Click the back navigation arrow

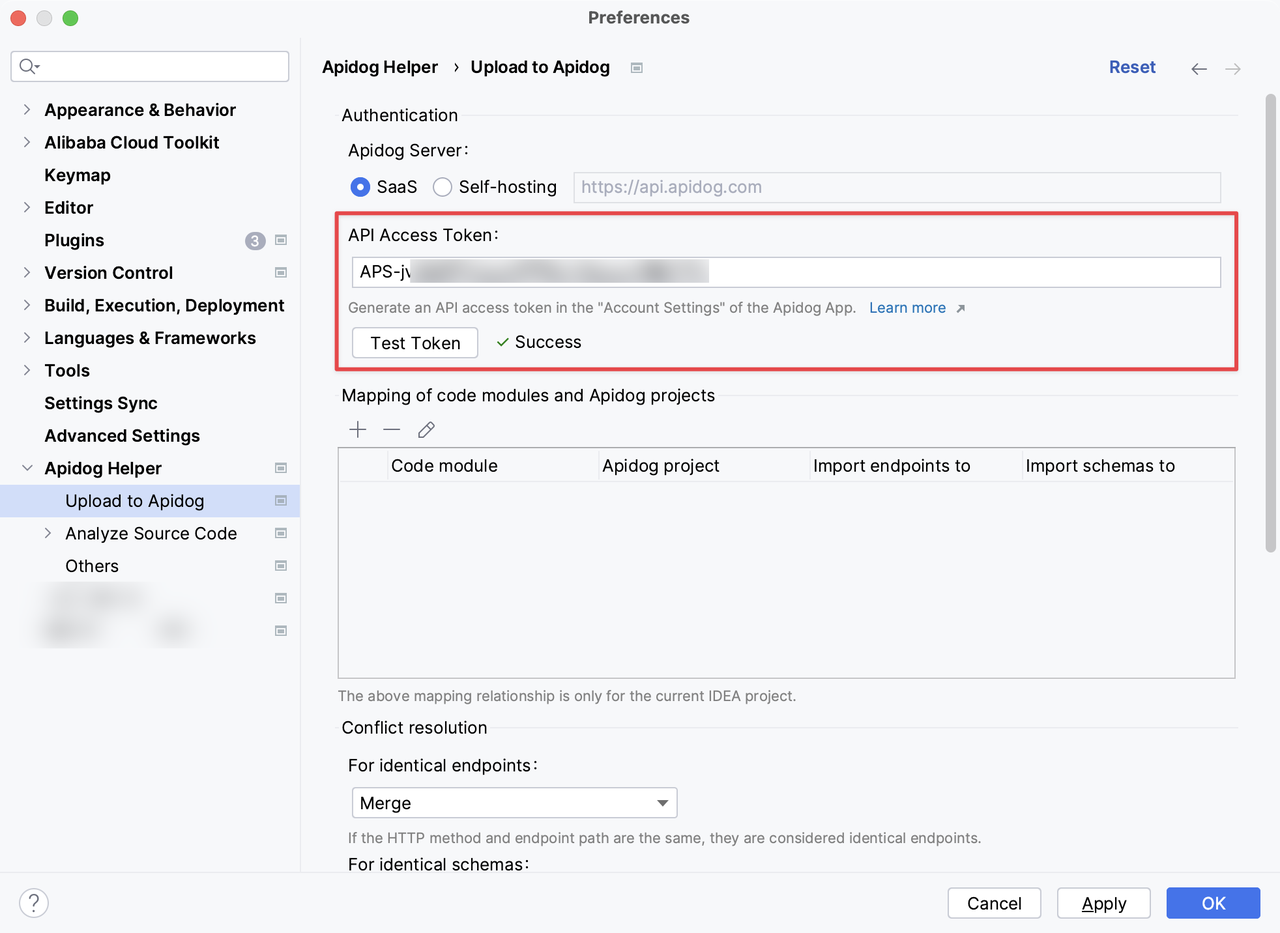pyautogui.click(x=1199, y=68)
